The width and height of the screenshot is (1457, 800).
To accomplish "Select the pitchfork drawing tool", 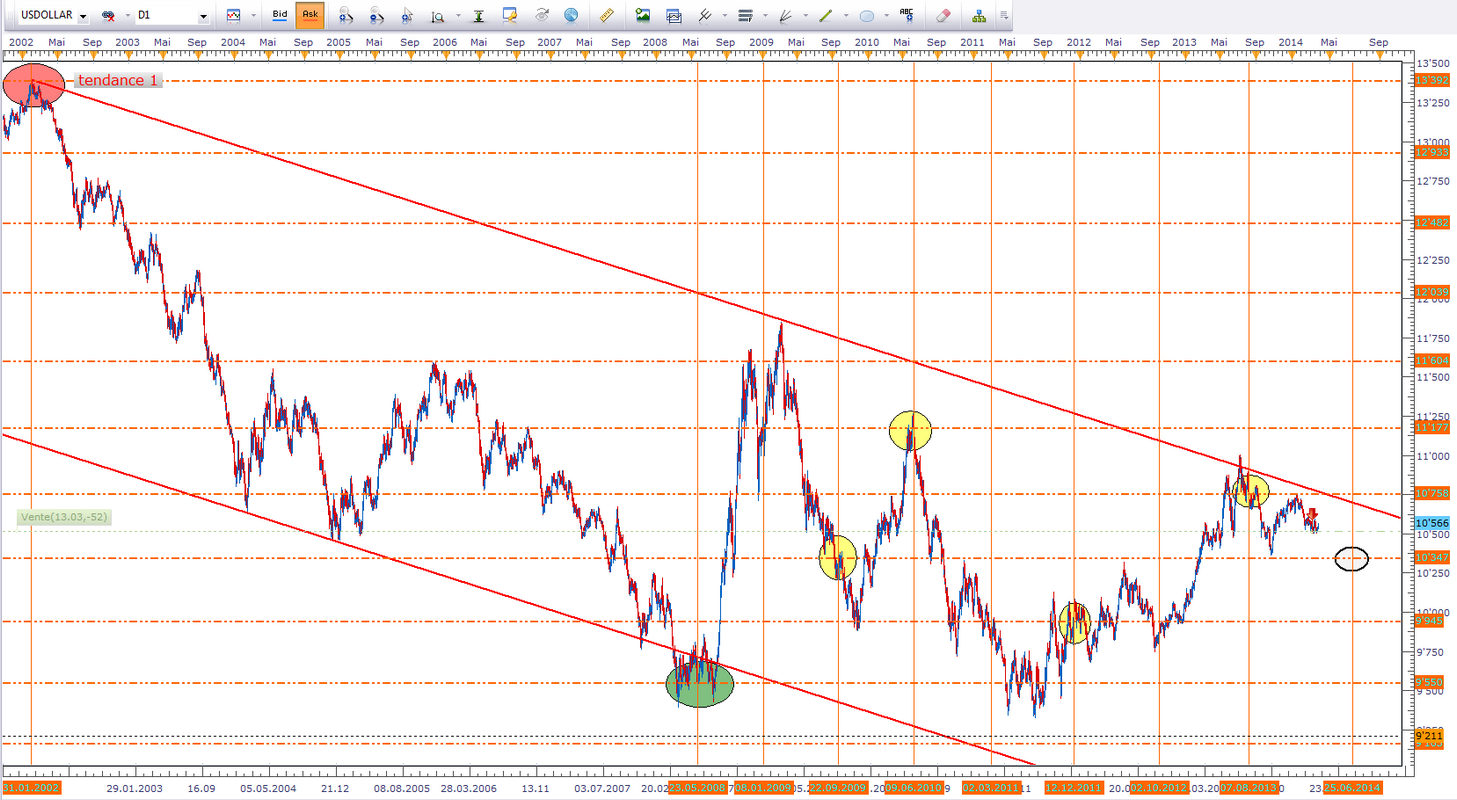I will (x=705, y=16).
